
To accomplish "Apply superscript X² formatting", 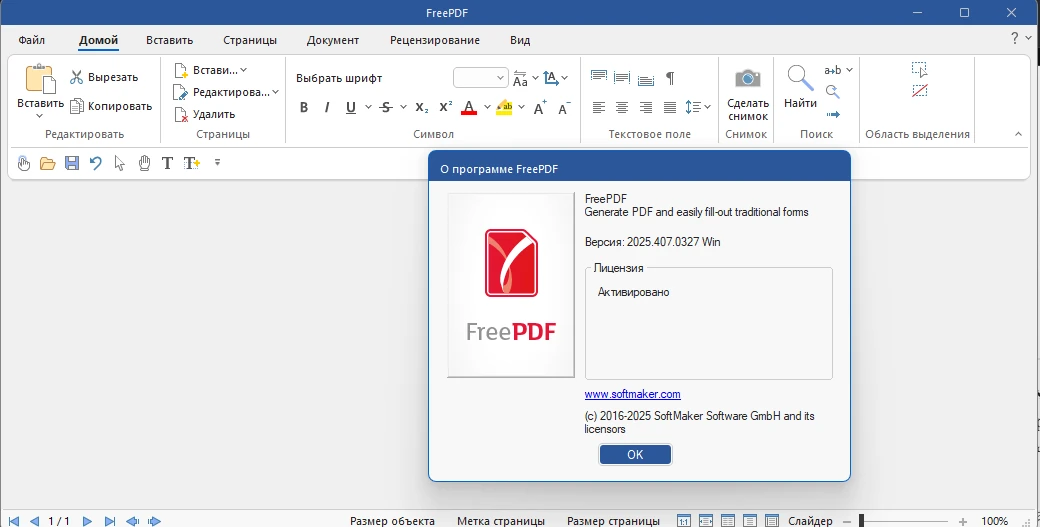I will tap(446, 107).
